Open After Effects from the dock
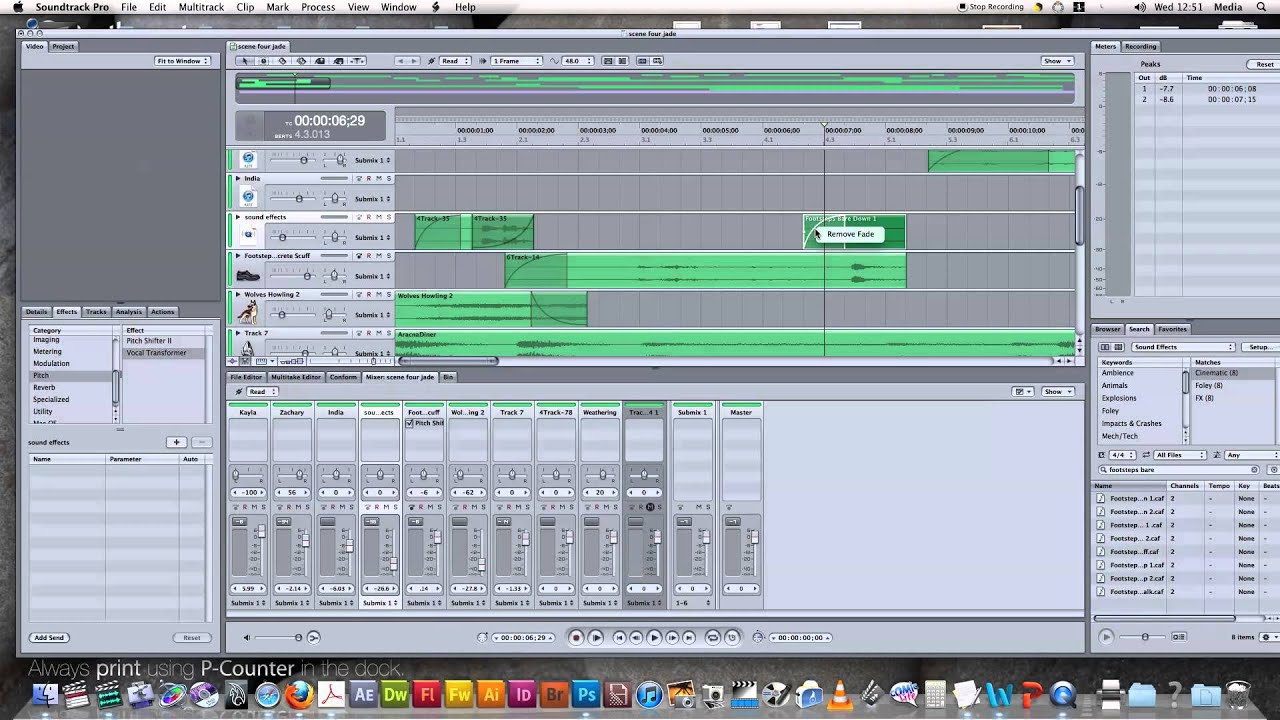This screenshot has height=720, width=1280. pyautogui.click(x=363, y=694)
